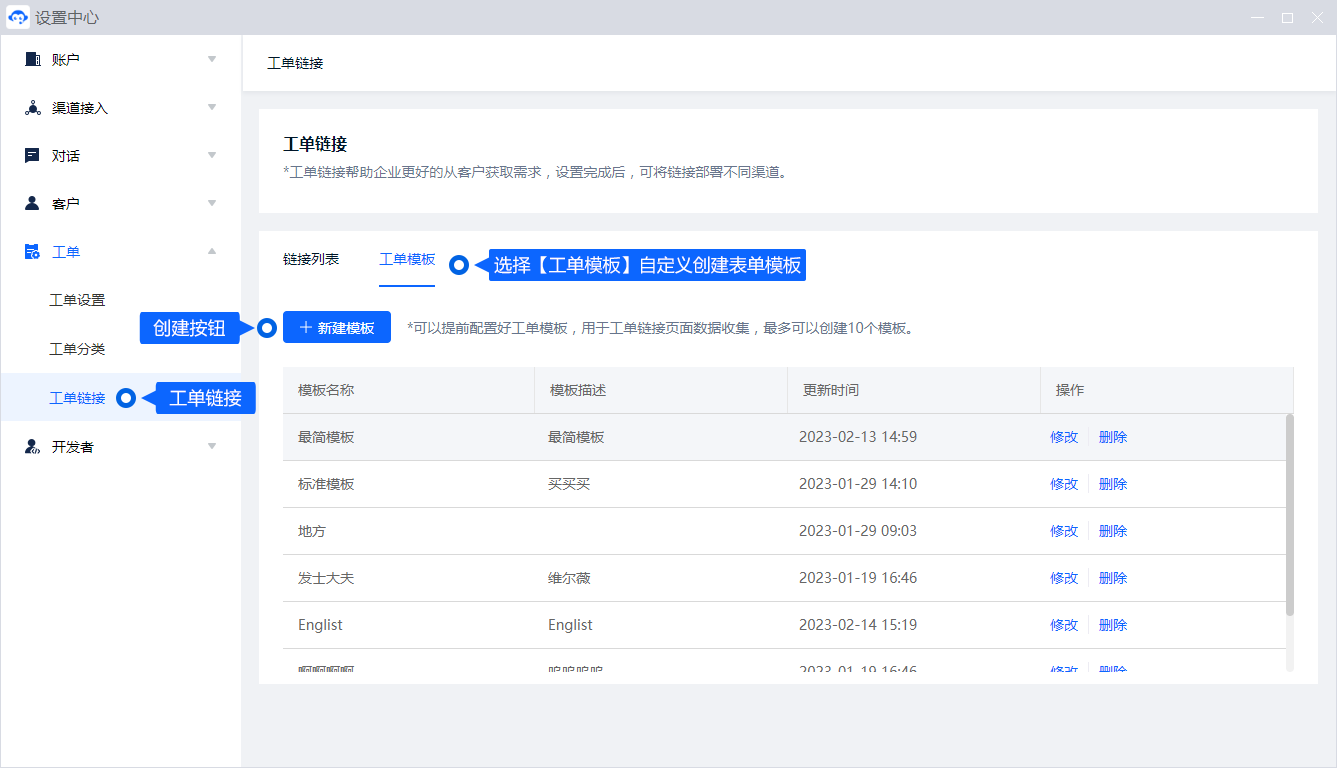The height and width of the screenshot is (768, 1337).
Task: Click the 渠道接入 channel icon
Action: 32,108
